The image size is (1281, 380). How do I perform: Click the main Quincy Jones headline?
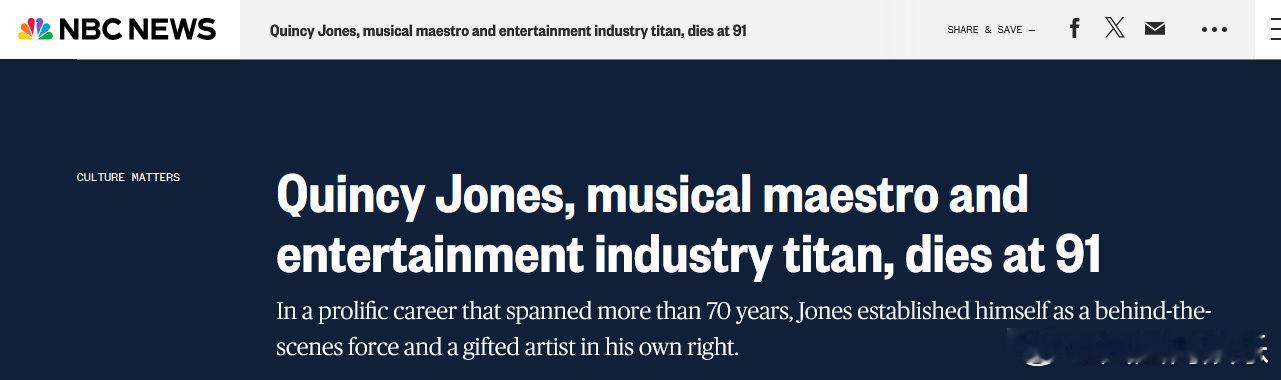tap(688, 225)
